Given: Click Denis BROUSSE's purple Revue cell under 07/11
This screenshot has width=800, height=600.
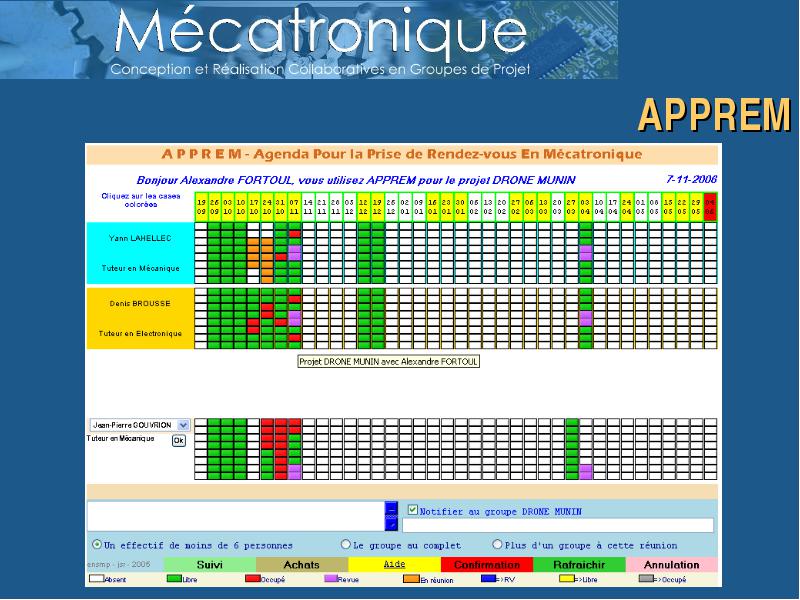Looking at the screenshot, I should point(295,318).
